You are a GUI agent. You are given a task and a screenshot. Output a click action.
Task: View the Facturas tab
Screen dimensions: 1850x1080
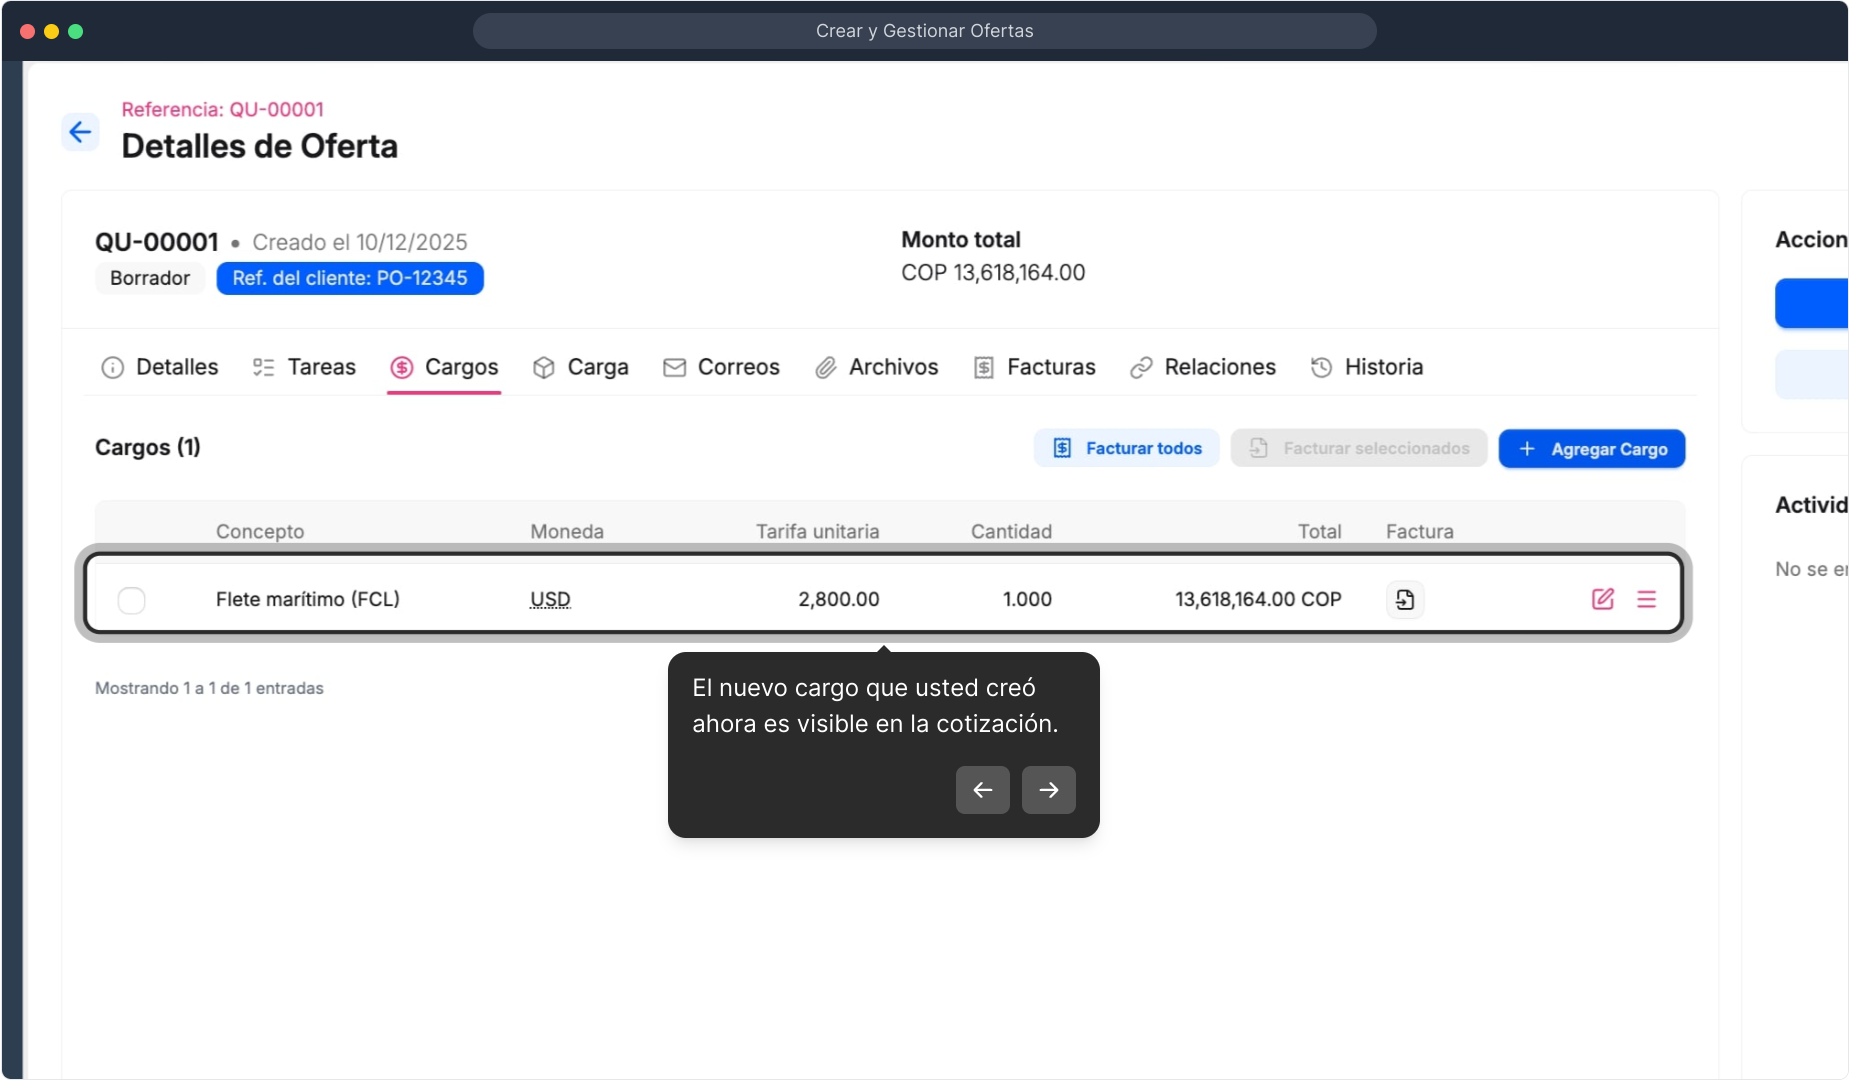click(x=1035, y=367)
